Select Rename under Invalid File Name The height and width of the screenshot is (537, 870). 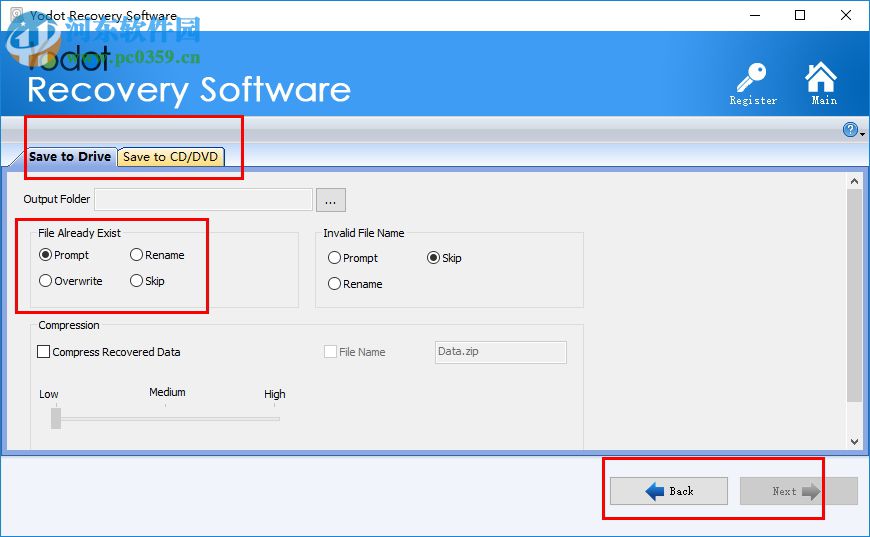tap(355, 284)
